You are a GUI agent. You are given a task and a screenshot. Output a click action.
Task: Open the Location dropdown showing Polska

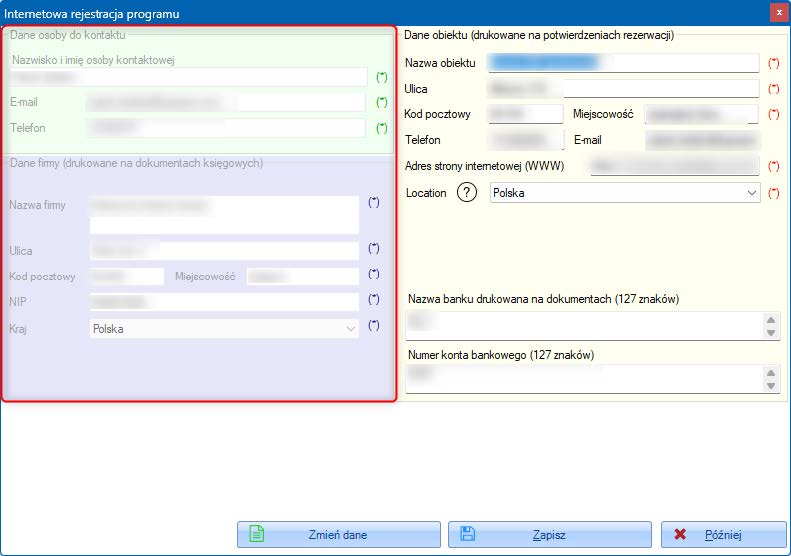click(x=625, y=193)
